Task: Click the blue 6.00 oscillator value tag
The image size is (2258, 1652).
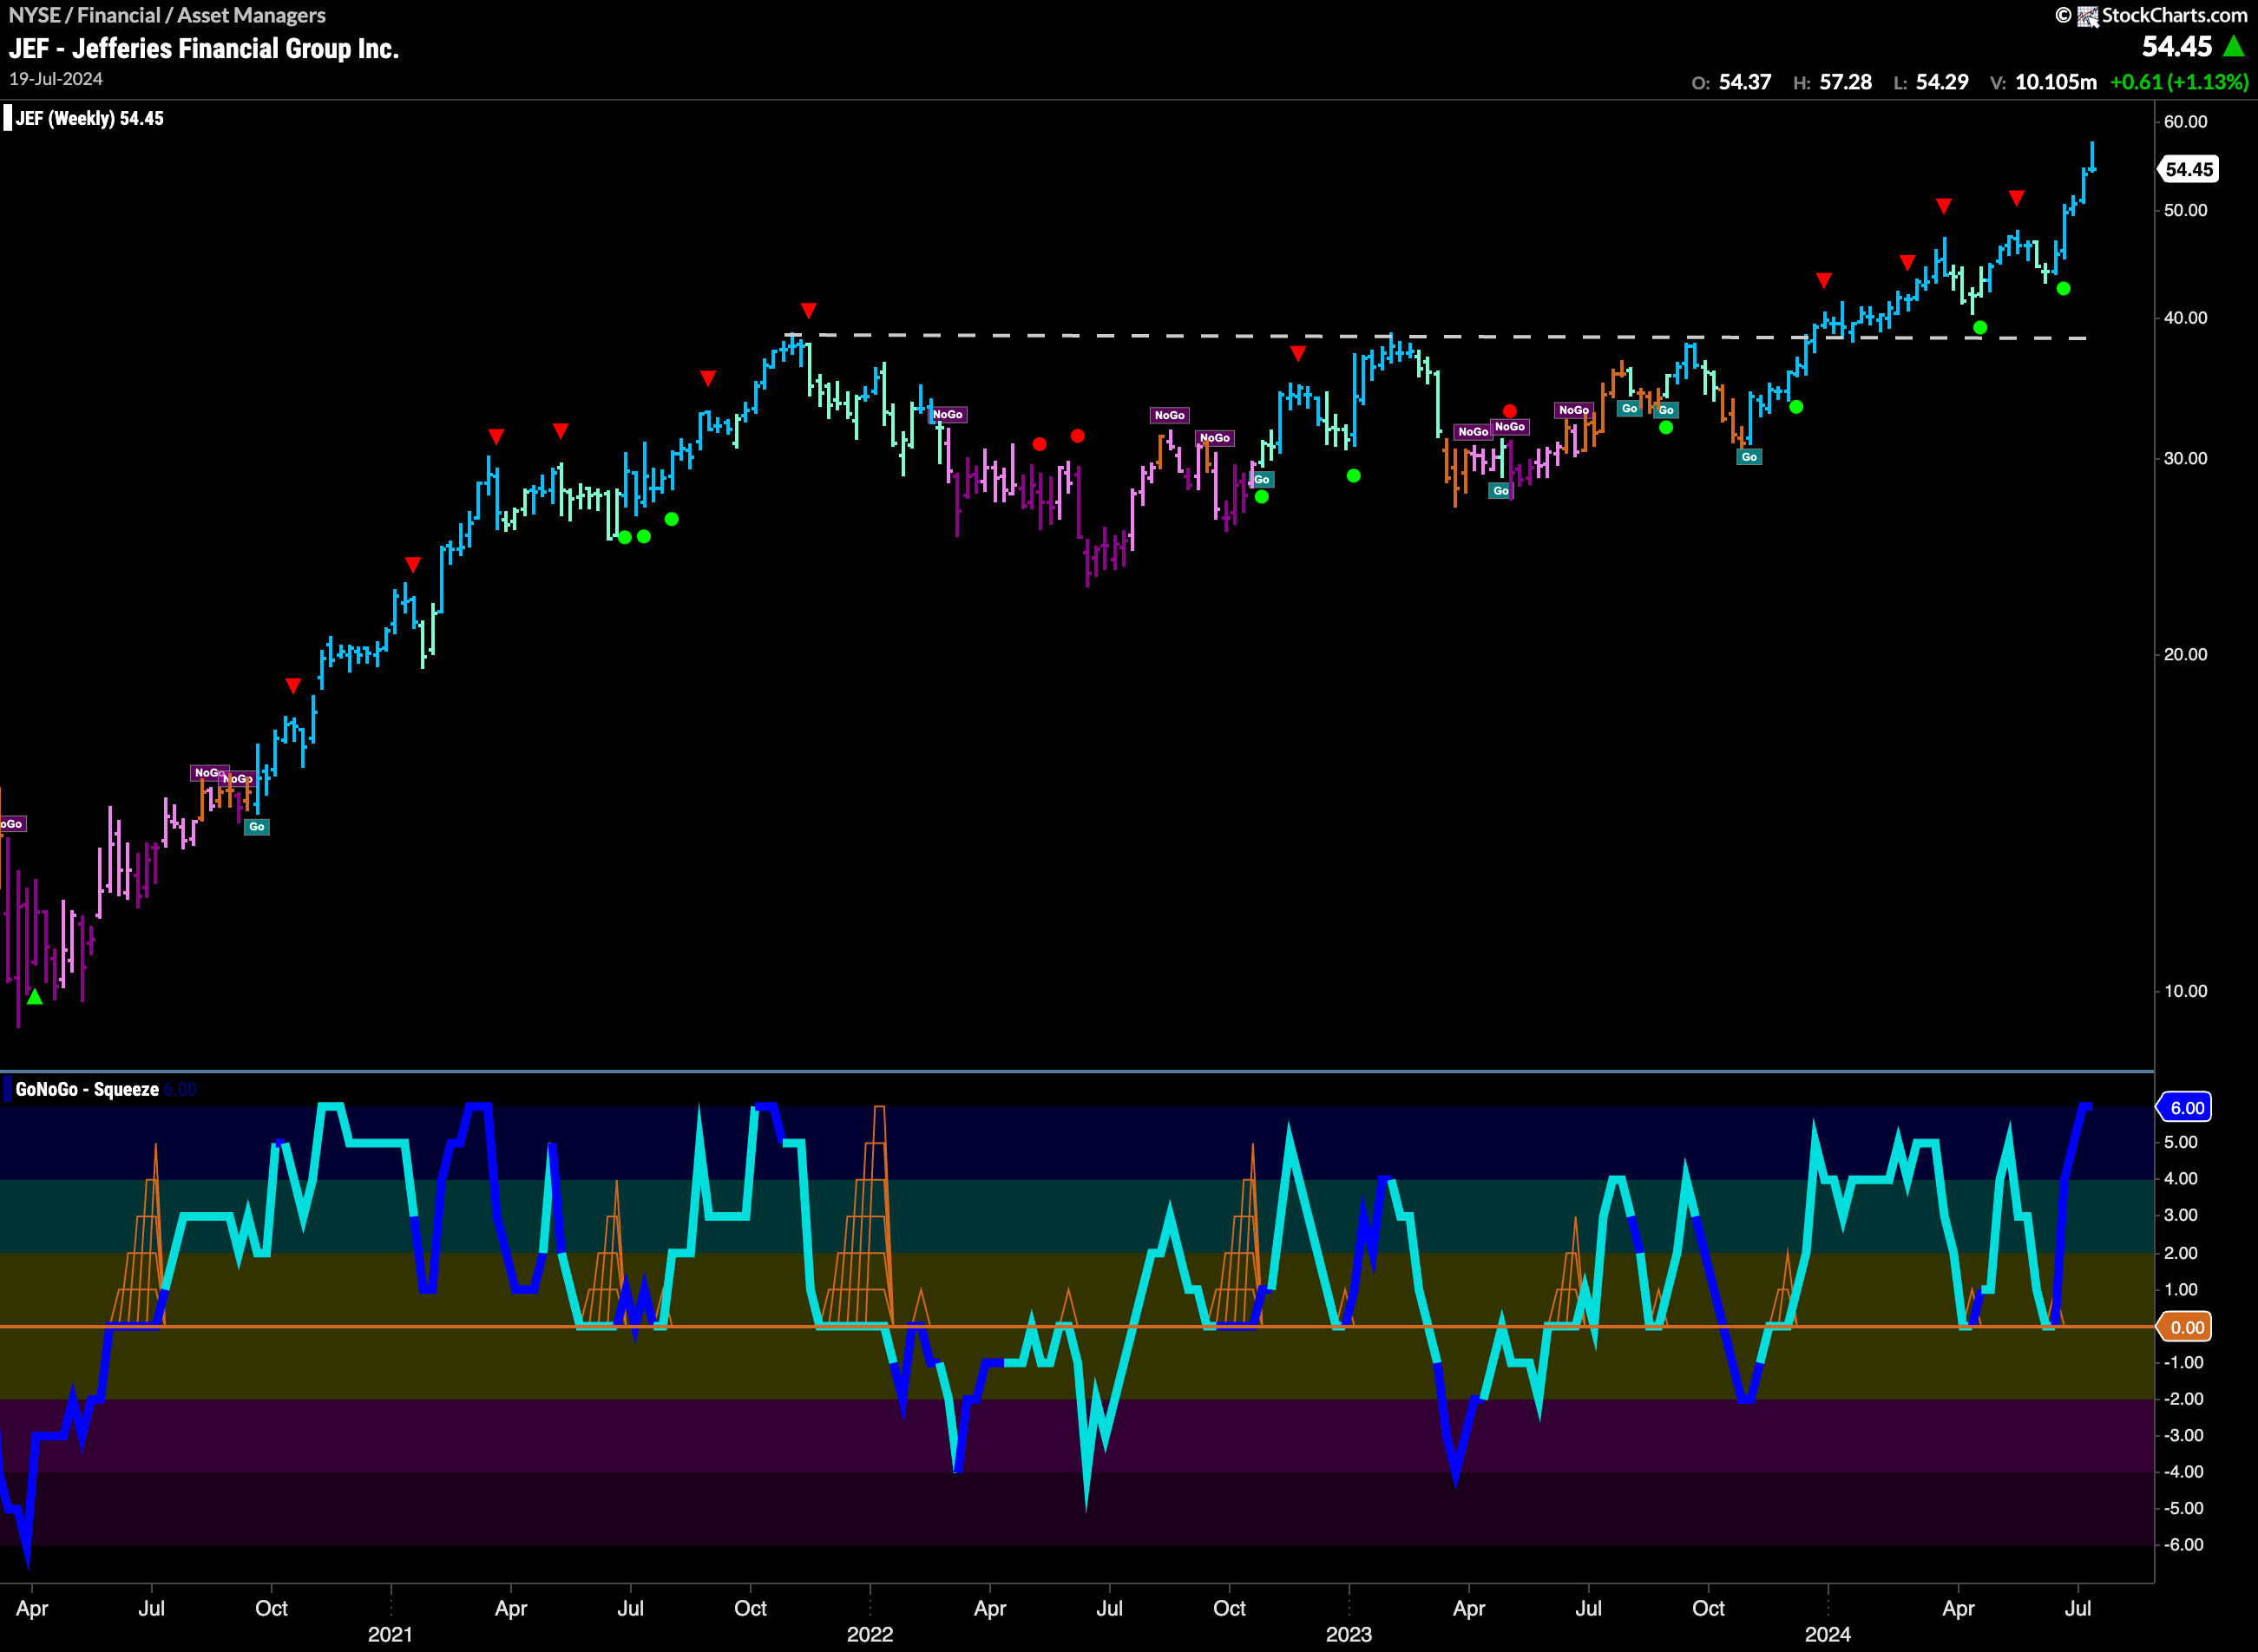Action: 2186,1107
